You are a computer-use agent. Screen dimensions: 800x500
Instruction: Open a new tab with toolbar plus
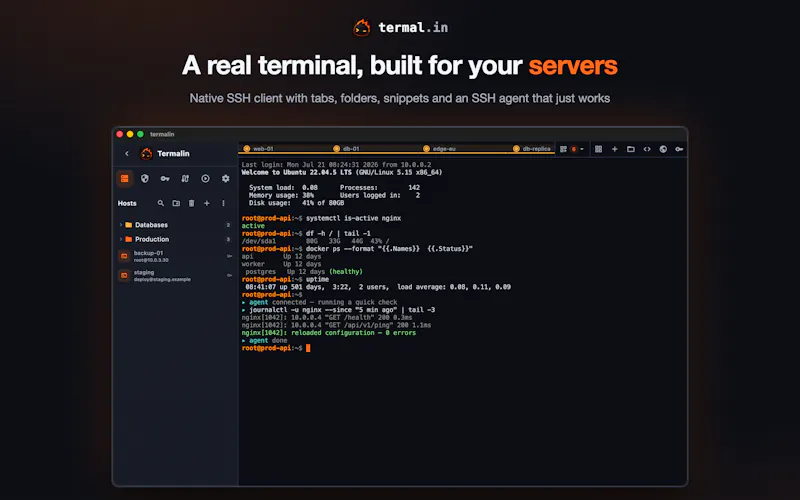click(x=614, y=149)
